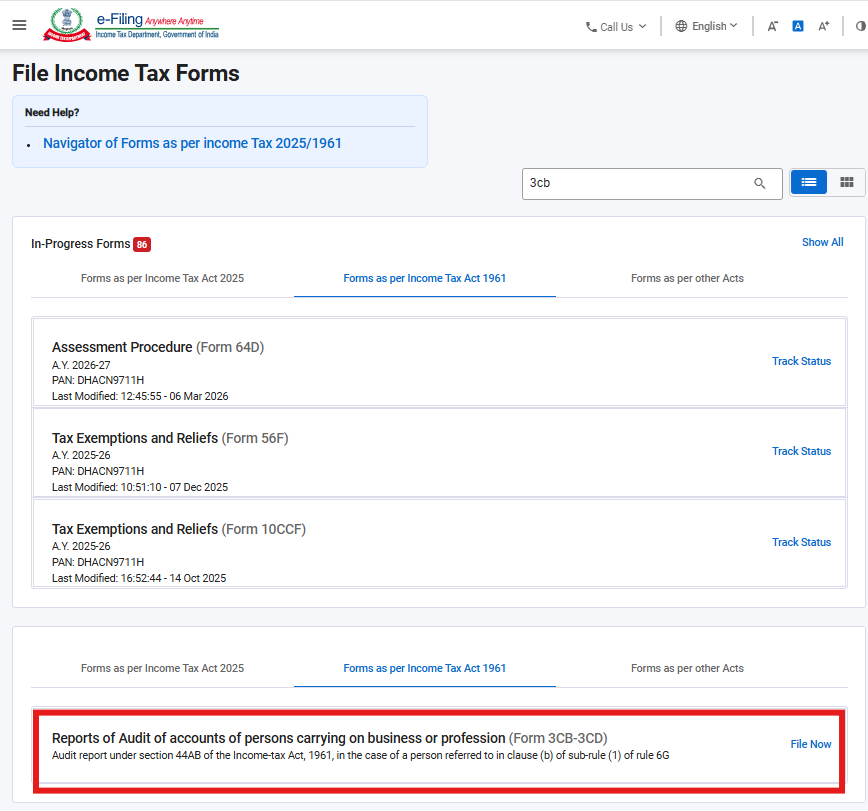This screenshot has width=868, height=811.
Task: Reset to default font size
Action: point(798,26)
